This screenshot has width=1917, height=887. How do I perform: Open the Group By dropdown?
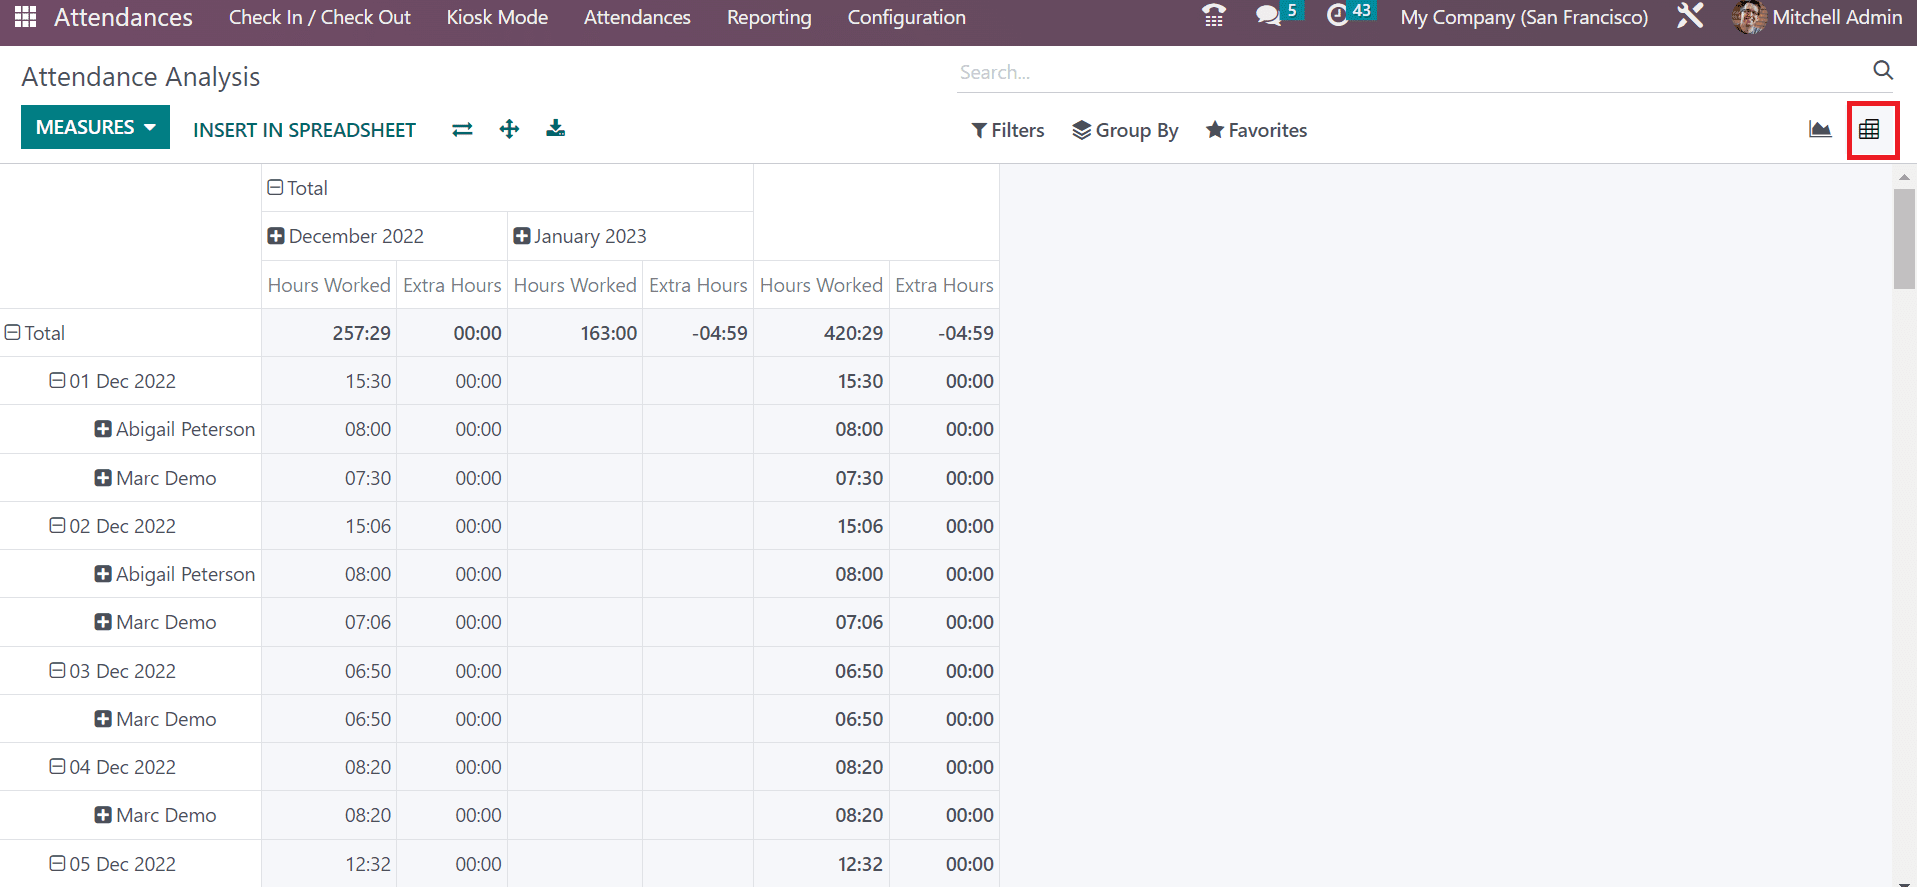[1125, 130]
